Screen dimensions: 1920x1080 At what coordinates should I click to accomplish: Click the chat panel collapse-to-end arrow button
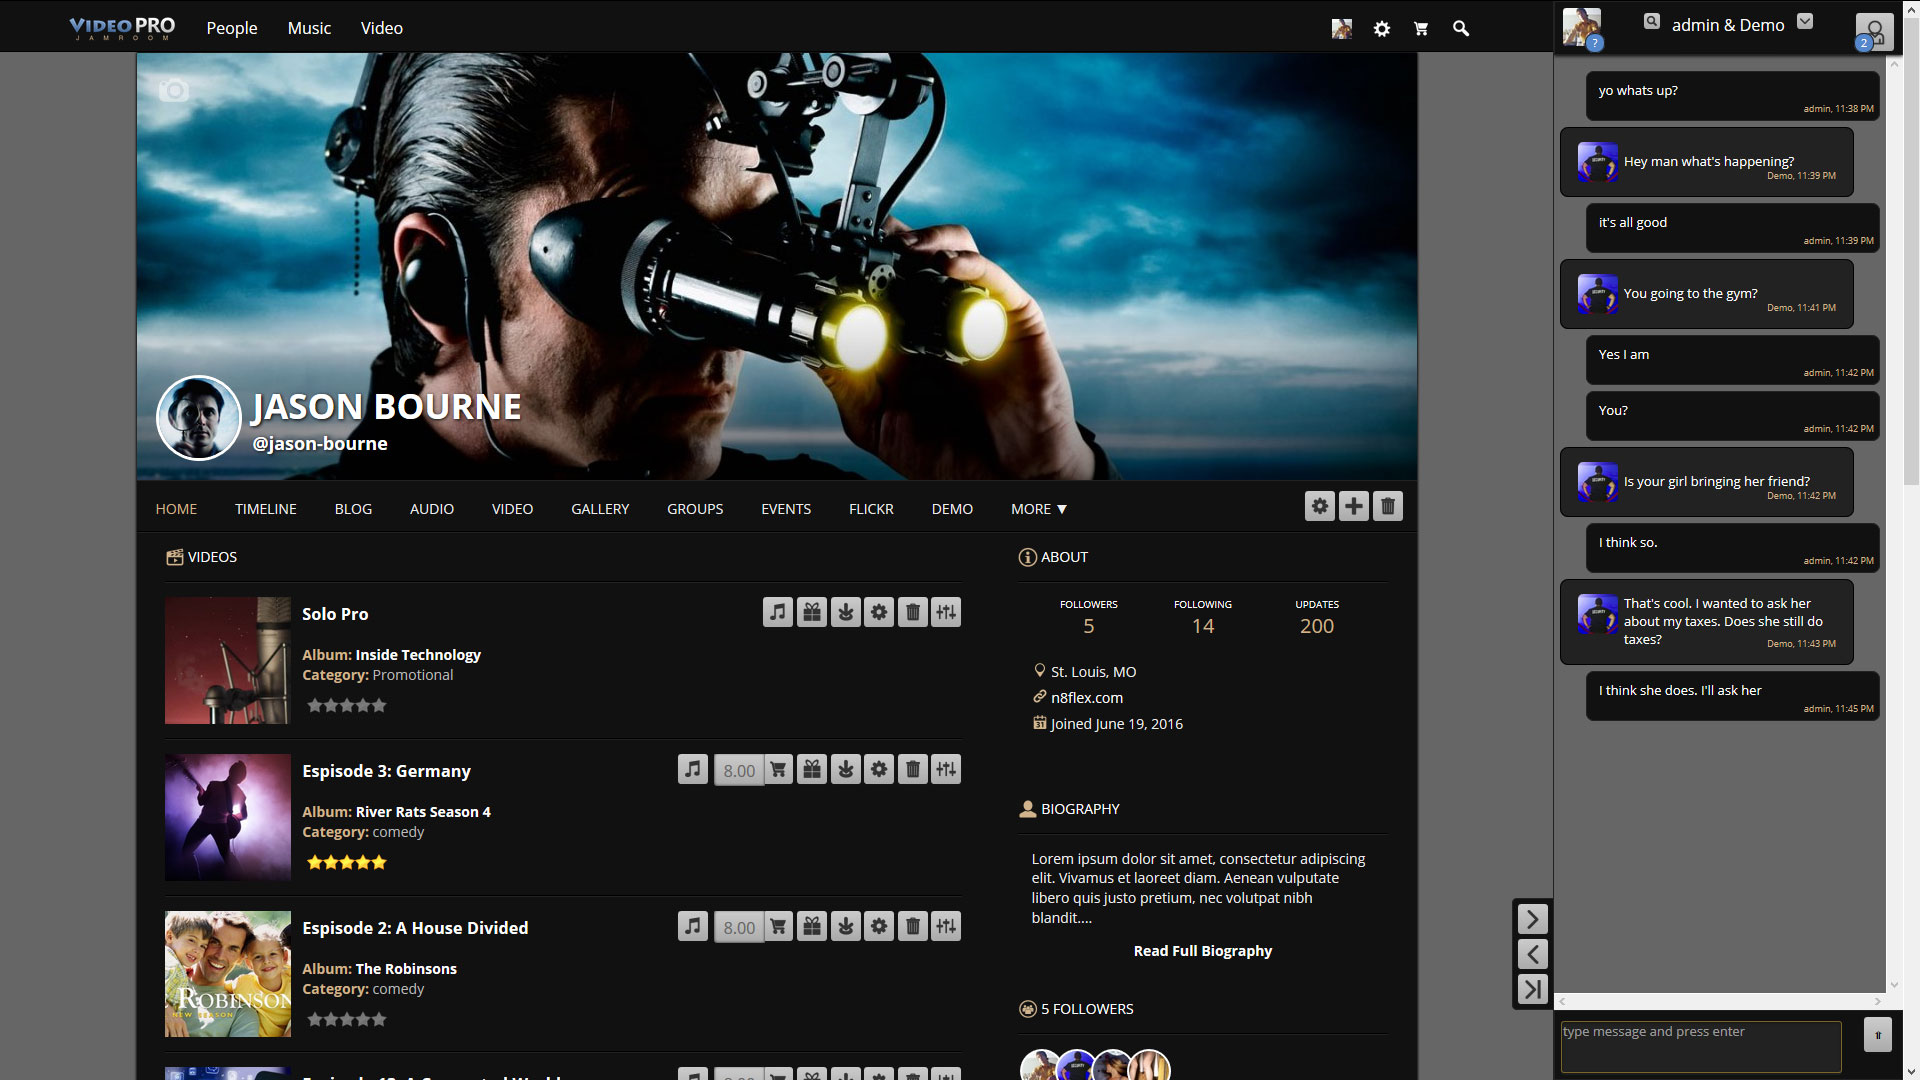click(x=1533, y=989)
